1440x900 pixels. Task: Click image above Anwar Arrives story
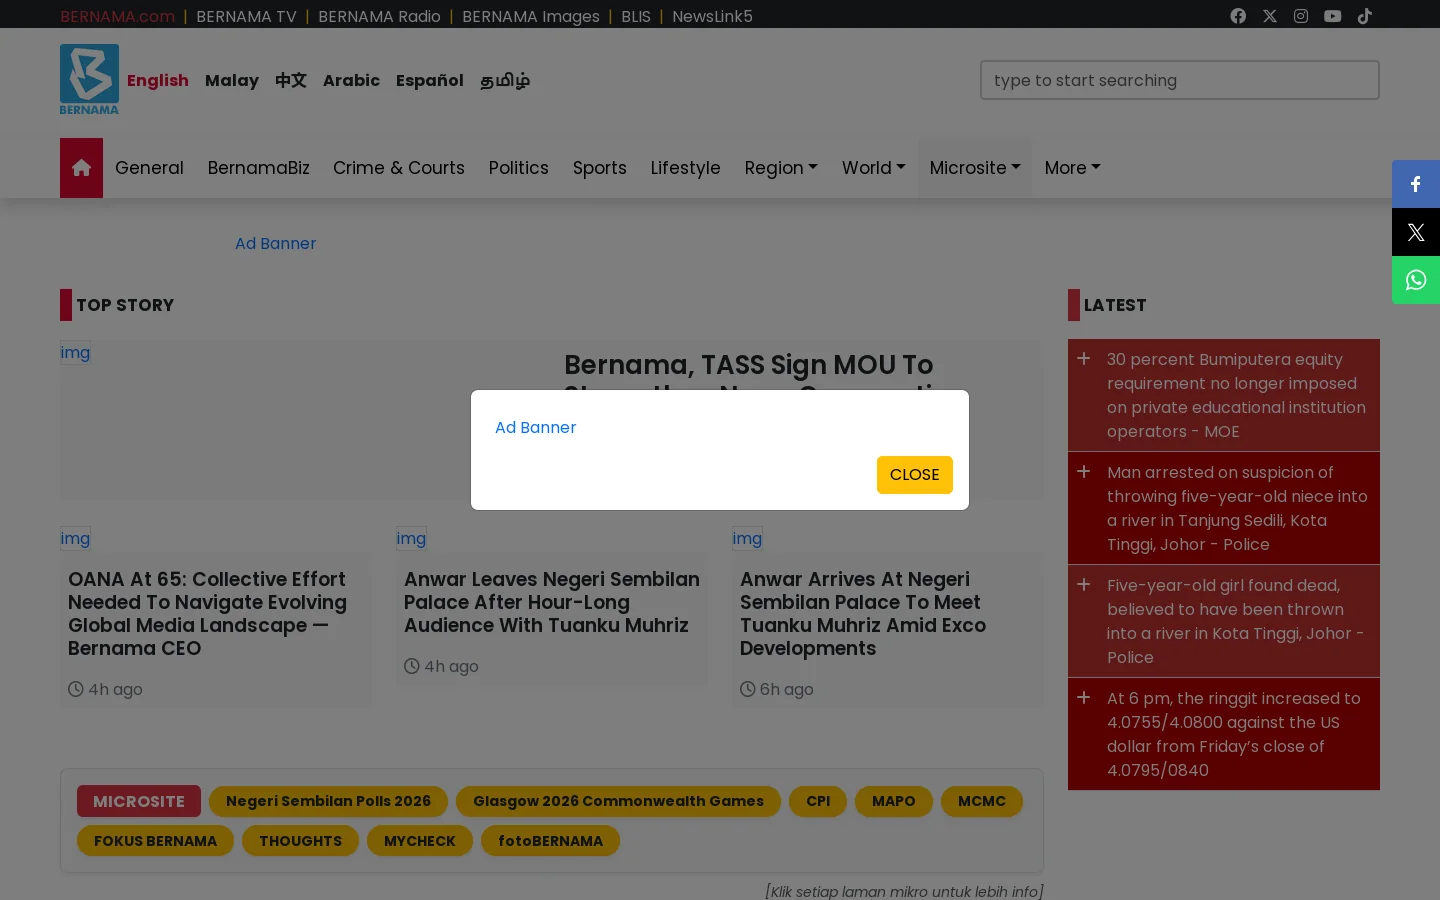pos(747,538)
